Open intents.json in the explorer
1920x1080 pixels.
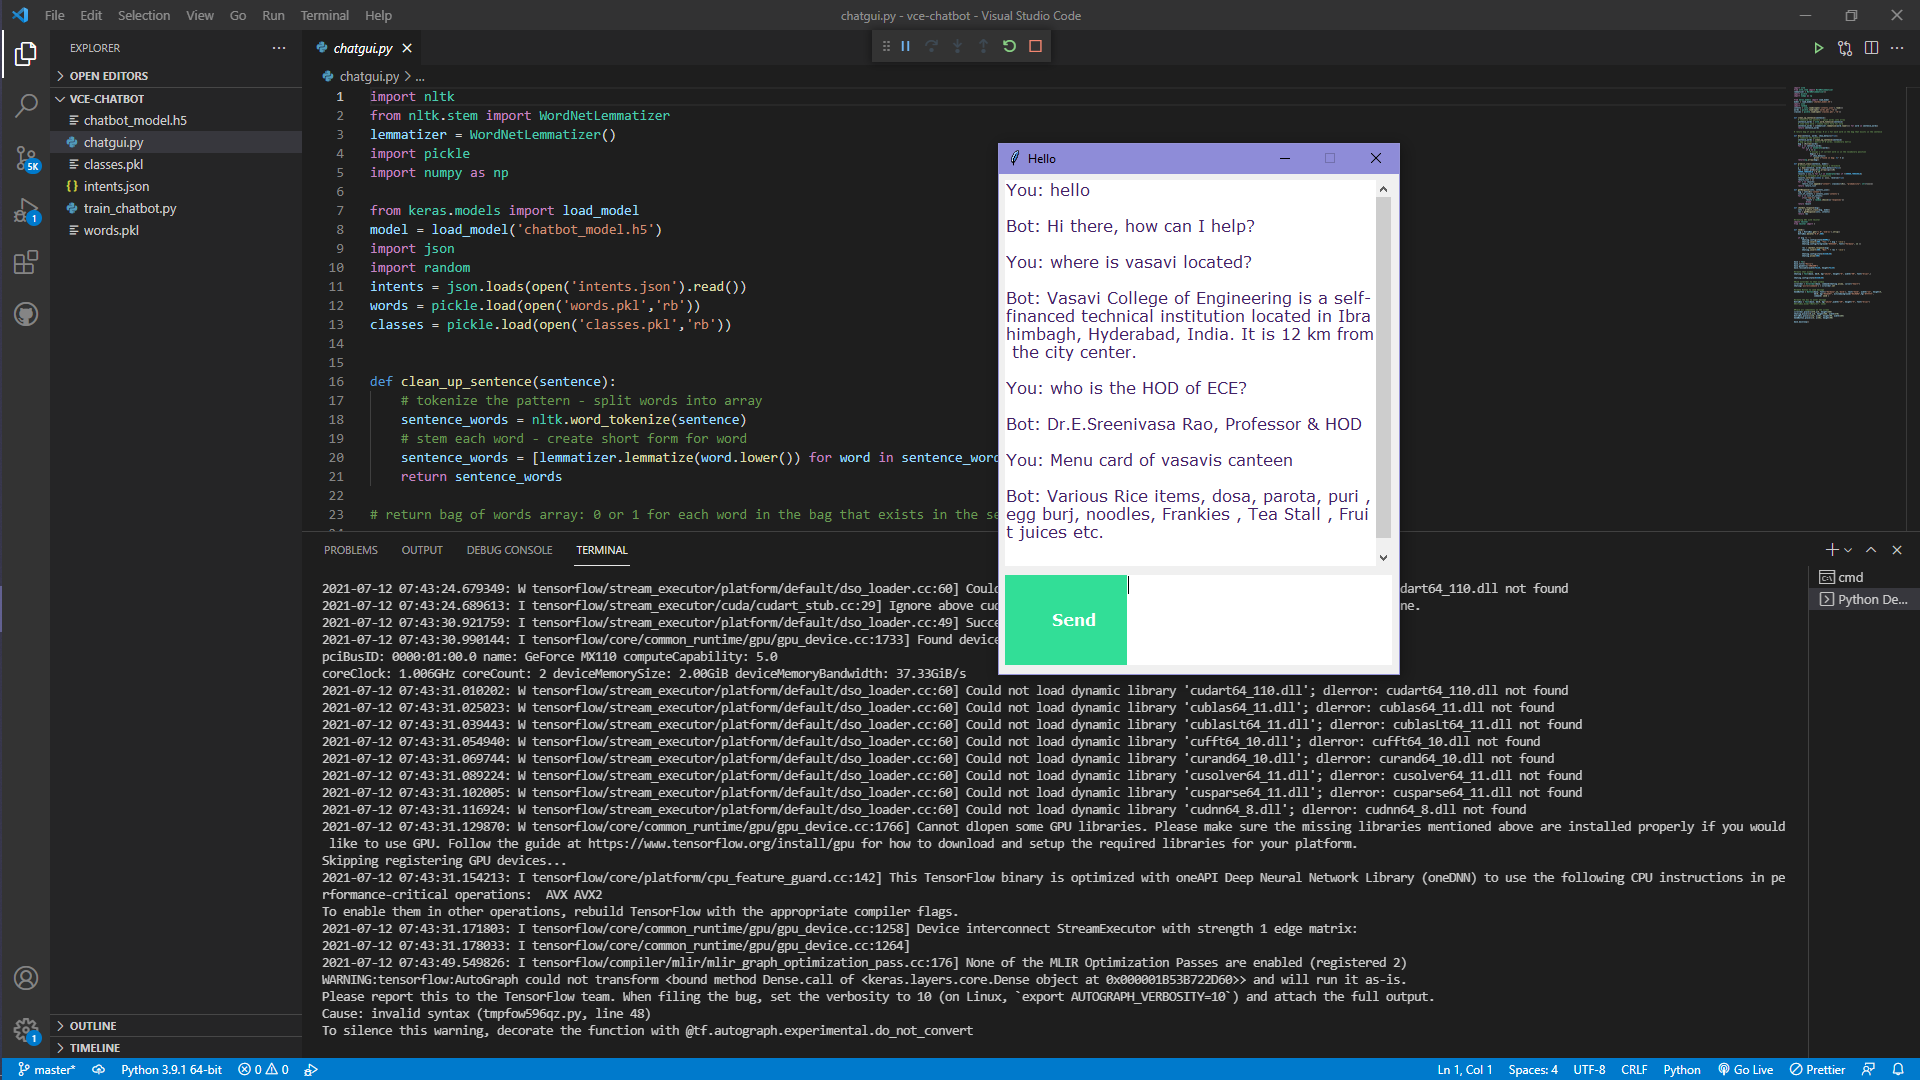pos(176,186)
